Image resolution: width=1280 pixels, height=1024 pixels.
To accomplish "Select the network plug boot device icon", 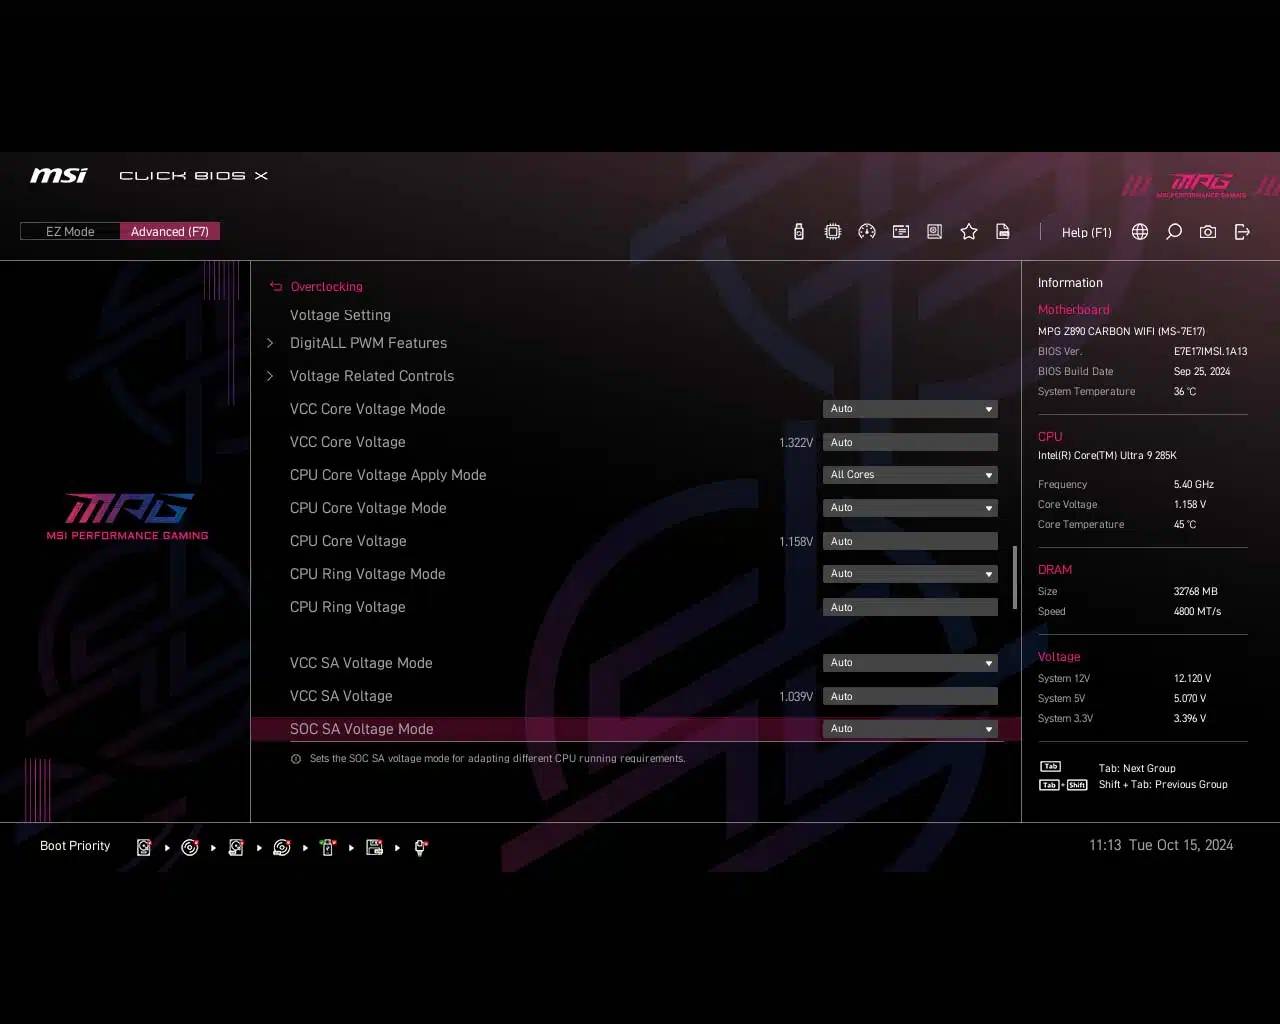I will (x=420, y=847).
